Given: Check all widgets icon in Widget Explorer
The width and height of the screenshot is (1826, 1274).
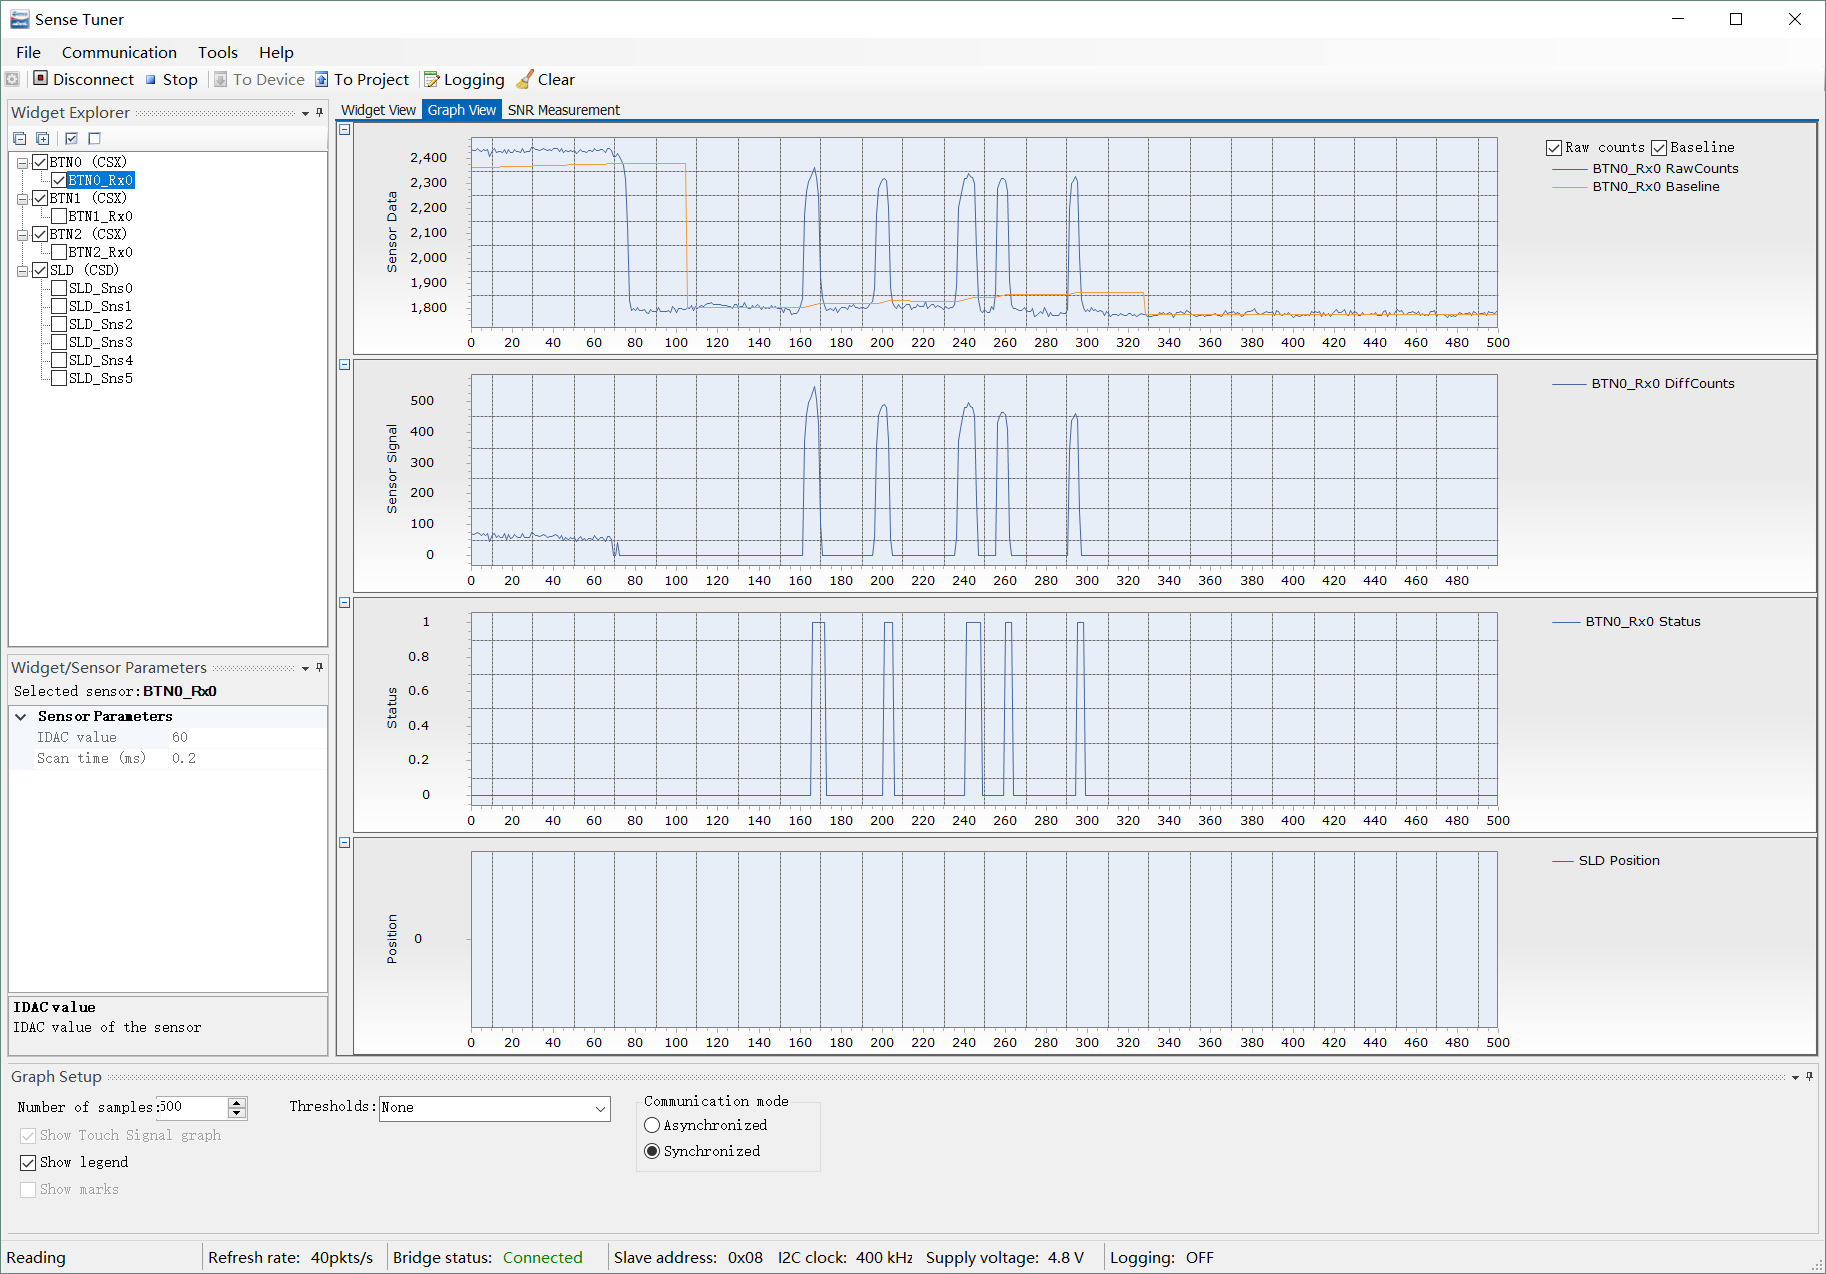Looking at the screenshot, I should [x=71, y=138].
